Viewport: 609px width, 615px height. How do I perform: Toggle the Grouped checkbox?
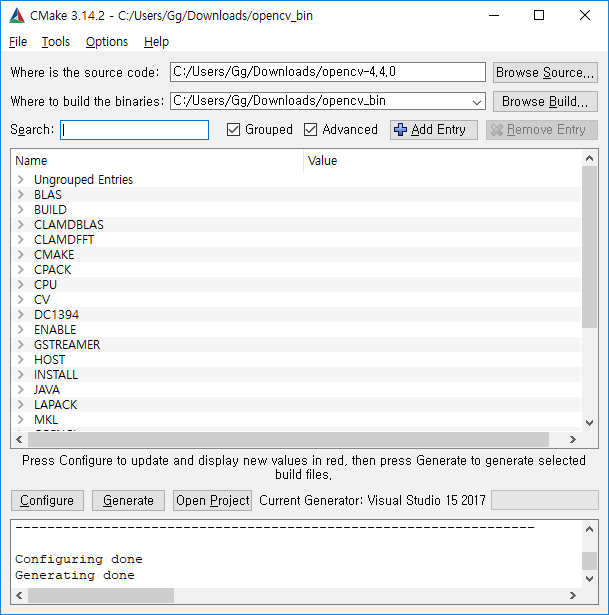(233, 129)
